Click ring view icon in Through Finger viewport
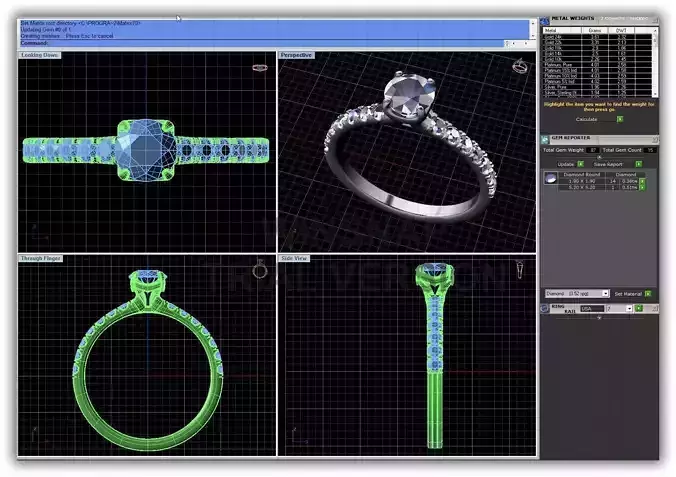Screen dimensions: 676x477 click(x=260, y=269)
